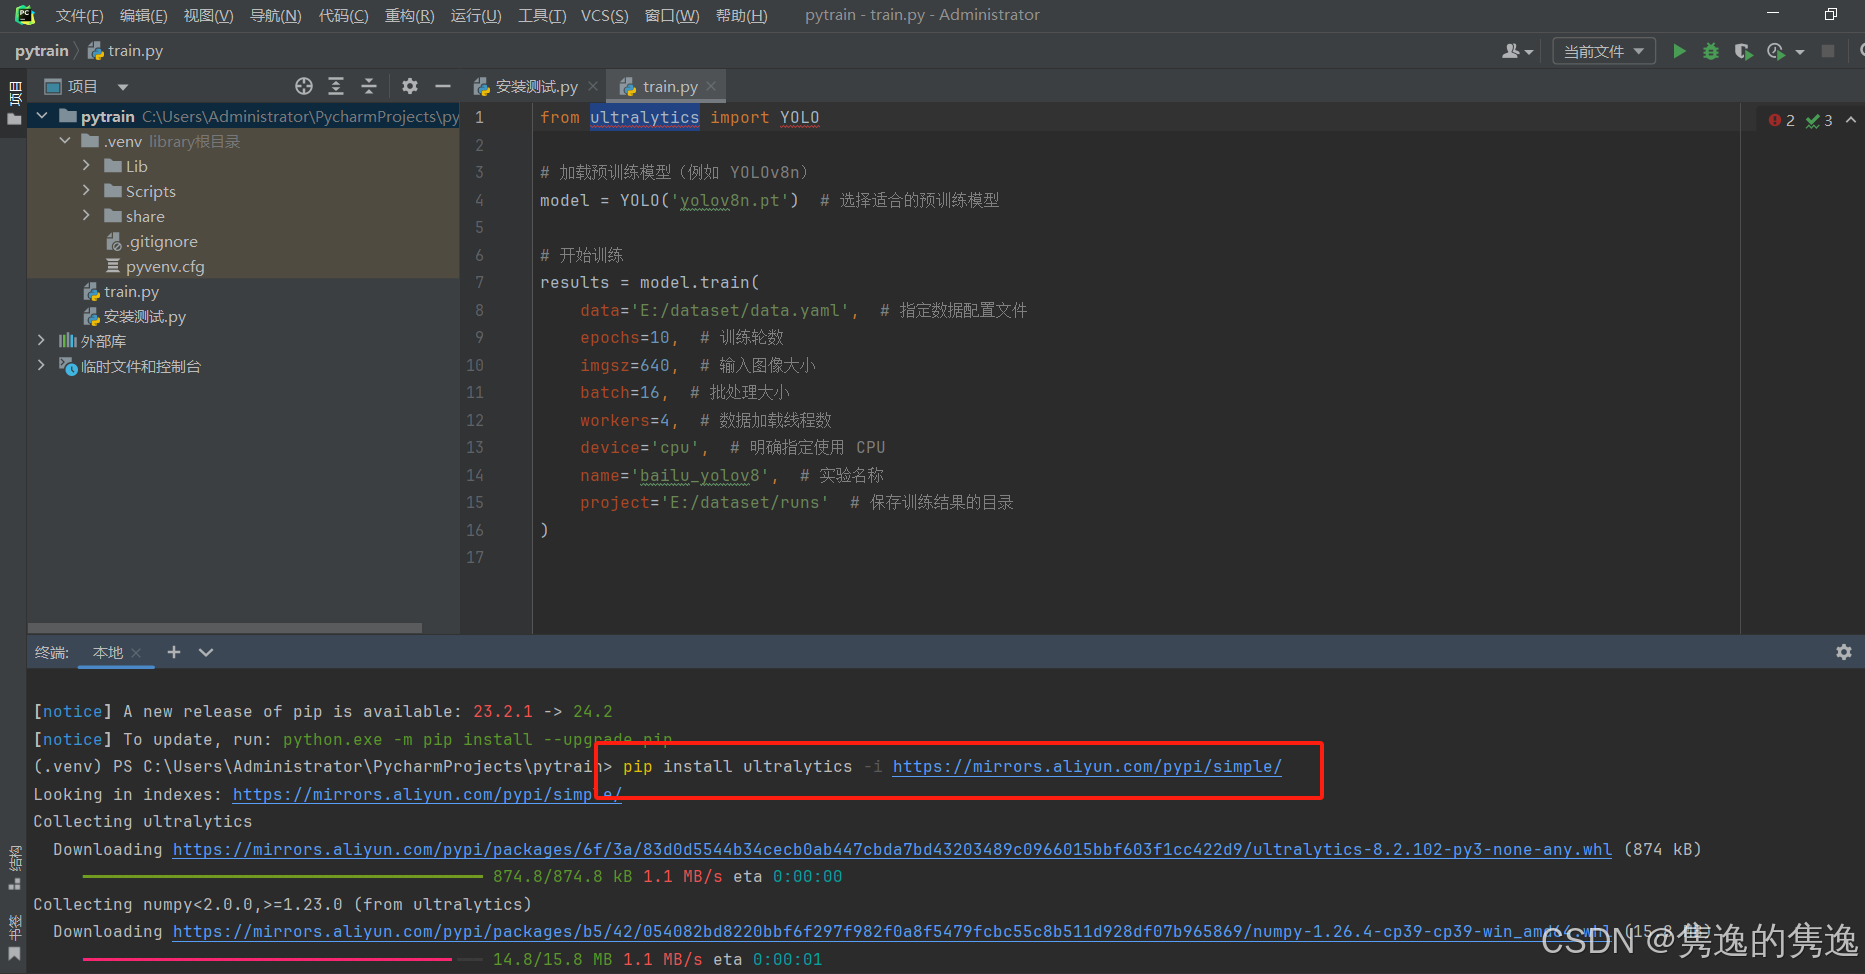This screenshot has height=974, width=1865.
Task: Collapse the expanded .venv folder
Action: coord(64,140)
